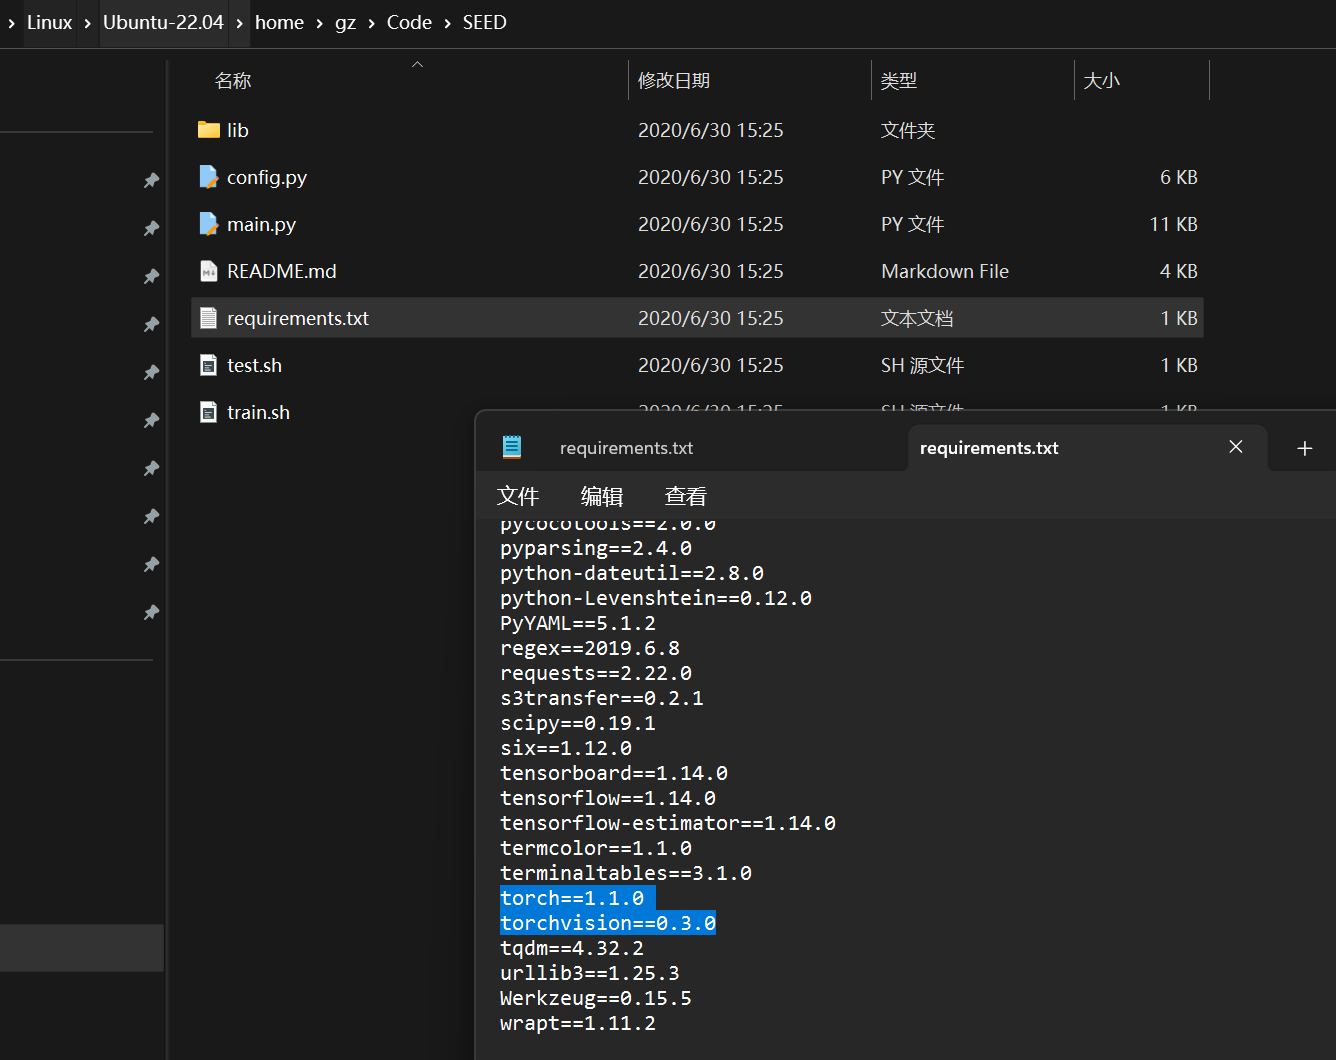Go to gz folder in breadcrumb
This screenshot has width=1336, height=1060.
coord(345,22)
